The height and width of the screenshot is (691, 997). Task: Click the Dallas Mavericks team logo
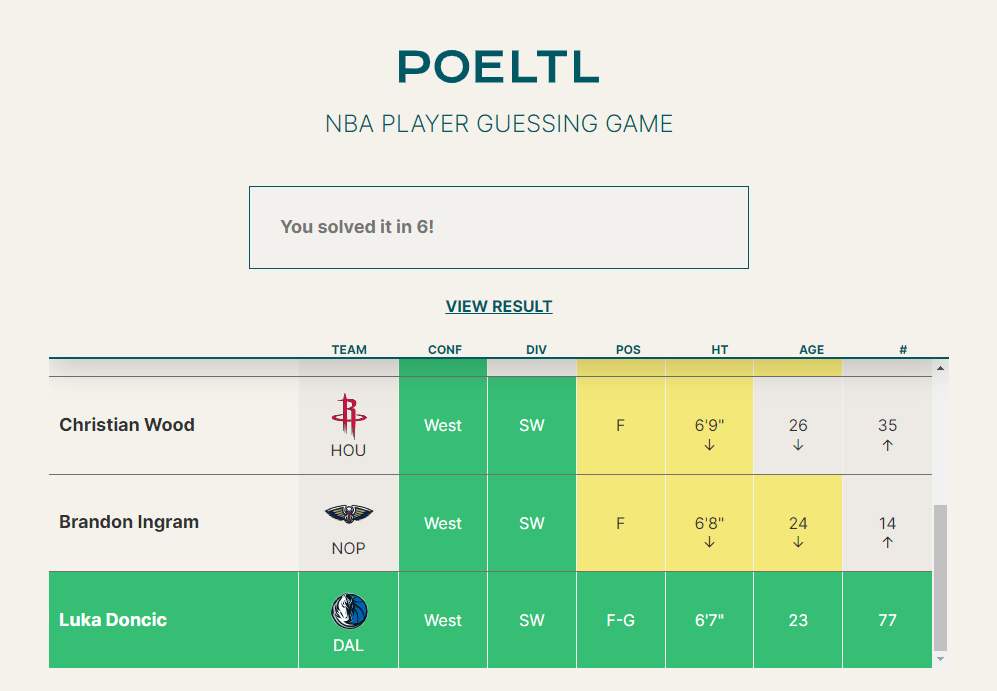click(348, 611)
